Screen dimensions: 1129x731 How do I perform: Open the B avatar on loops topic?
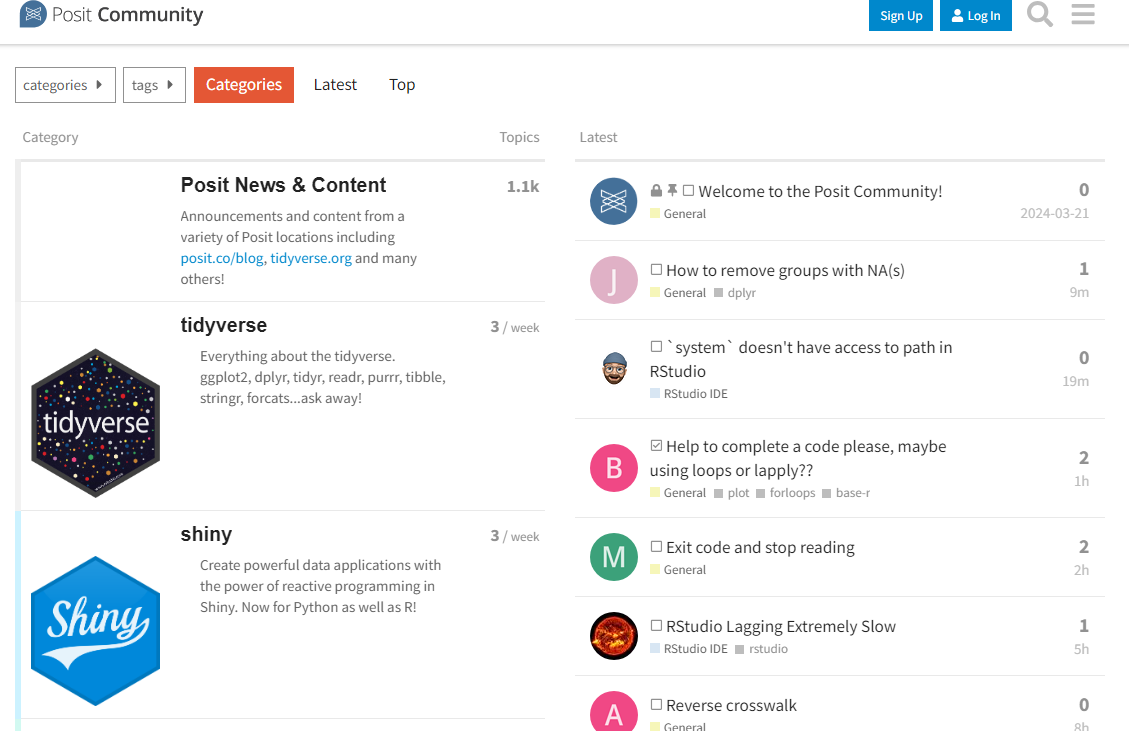613,468
